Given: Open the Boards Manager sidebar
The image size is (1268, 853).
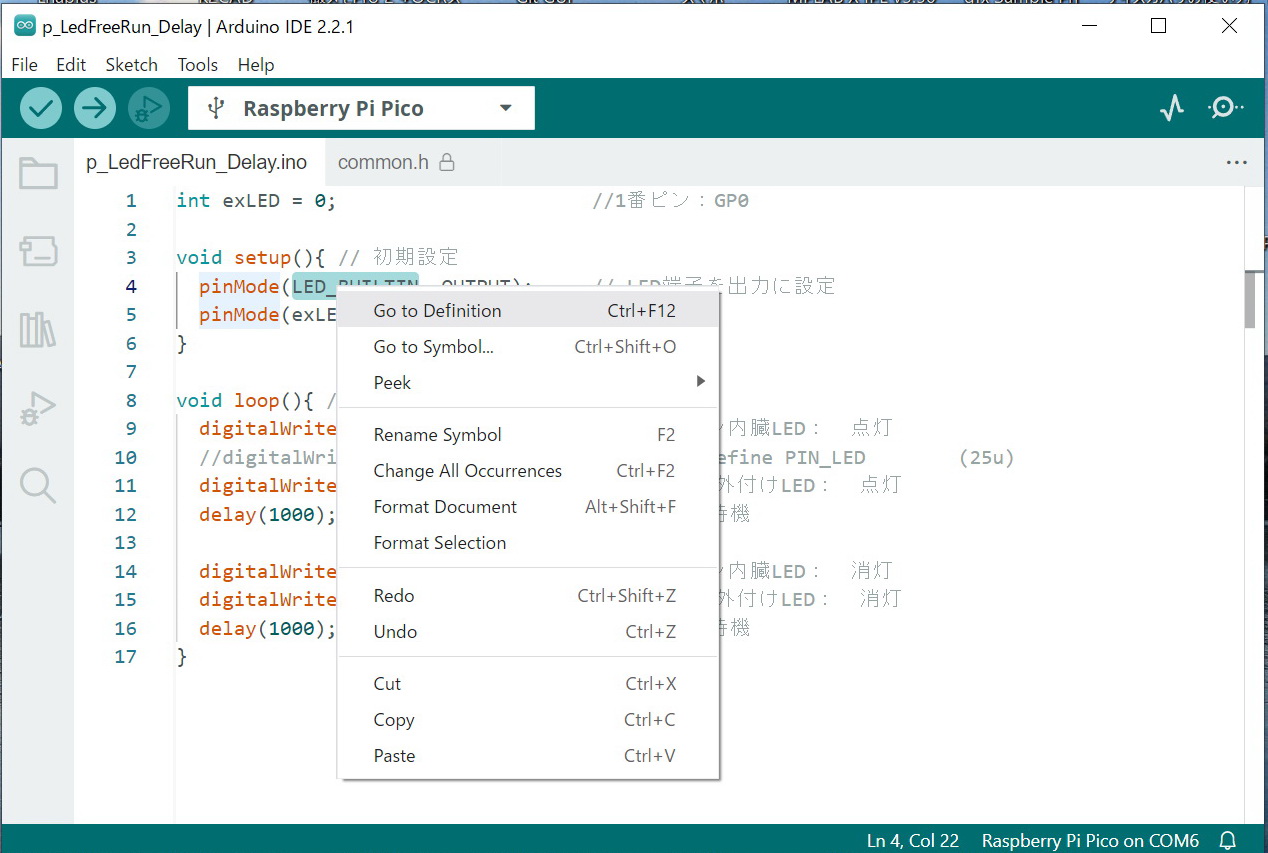Looking at the screenshot, I should 38,252.
